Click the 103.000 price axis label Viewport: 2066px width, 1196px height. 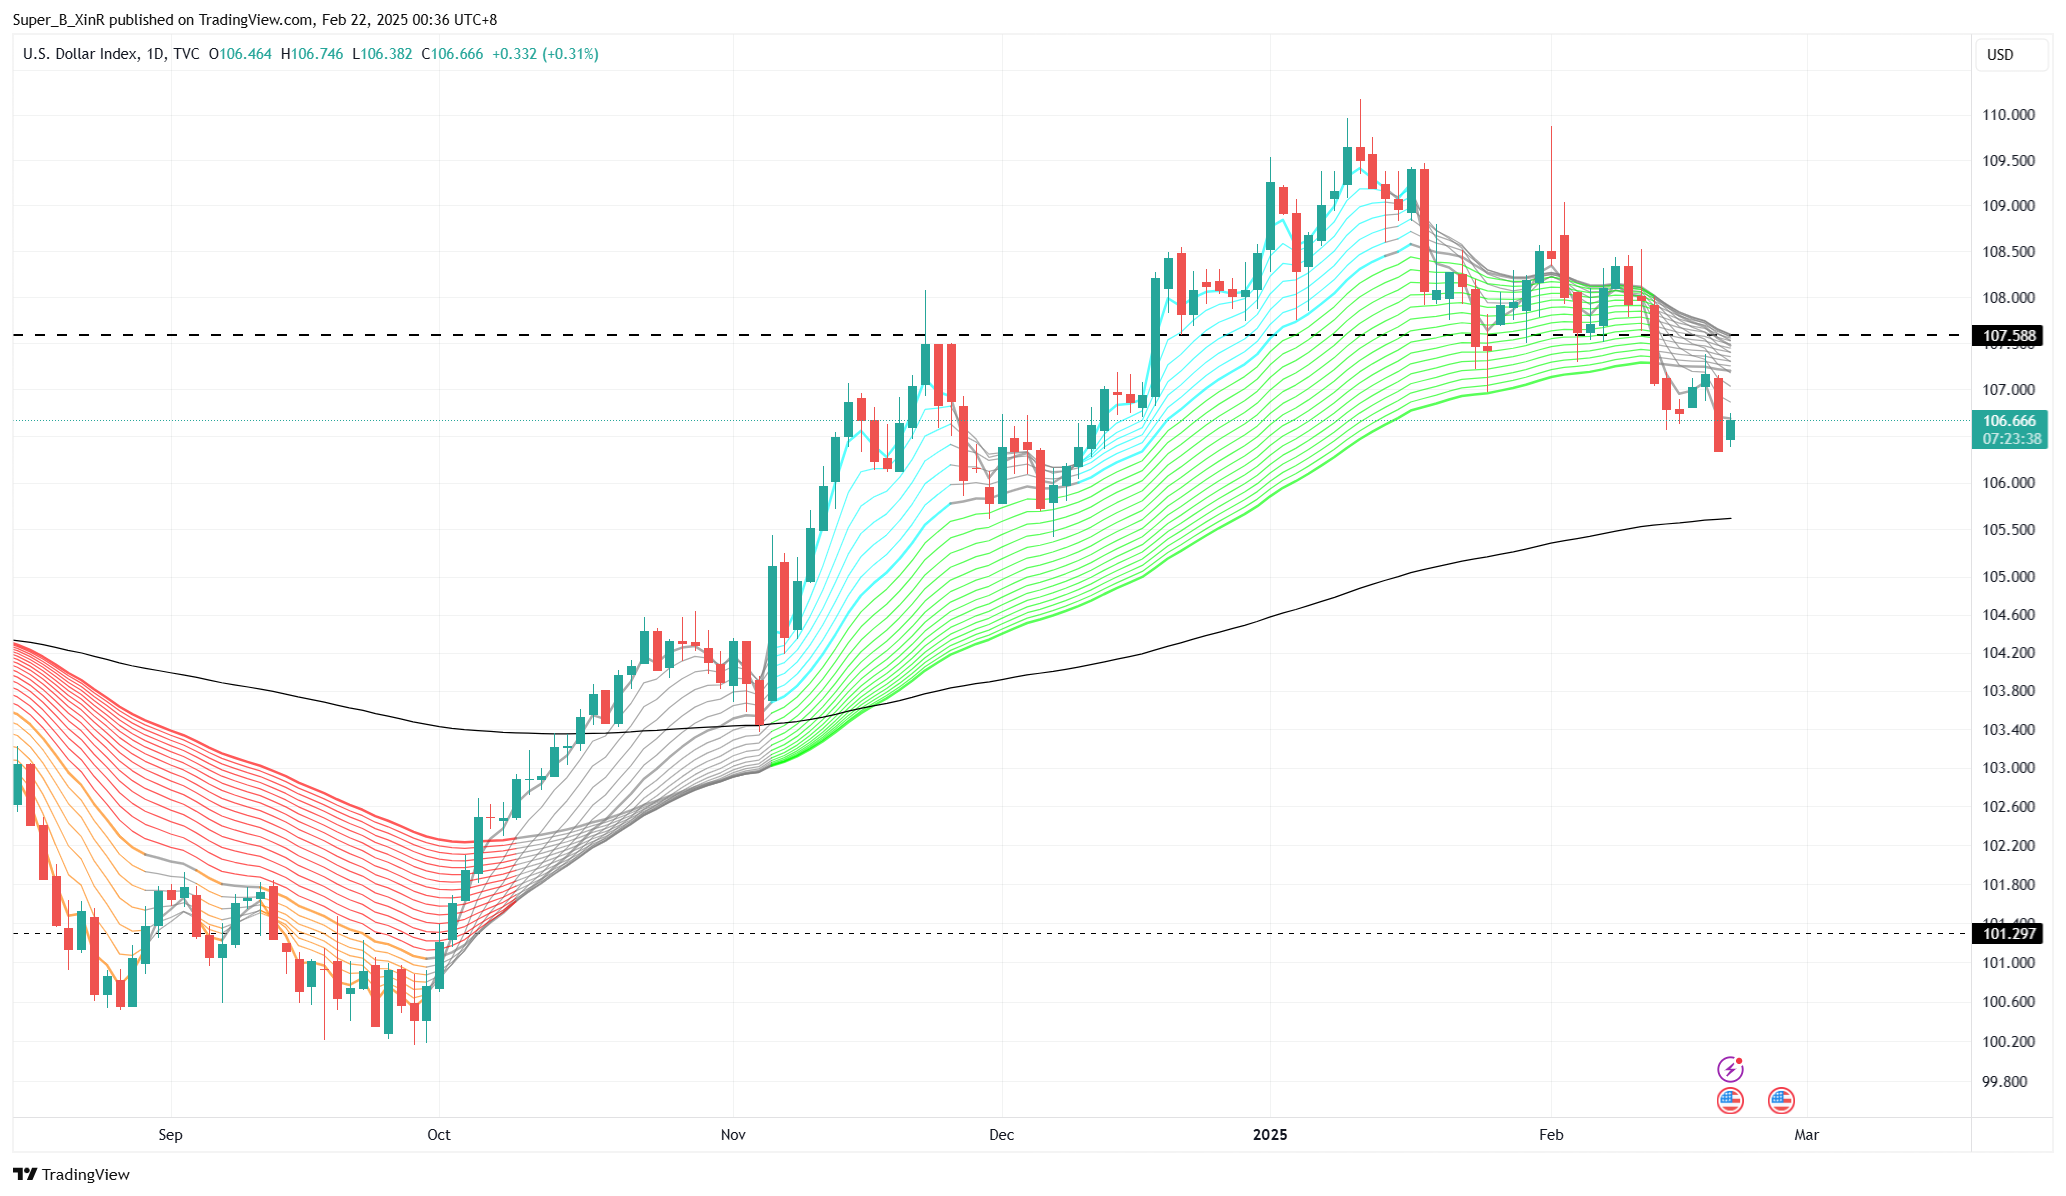pyautogui.click(x=2008, y=768)
